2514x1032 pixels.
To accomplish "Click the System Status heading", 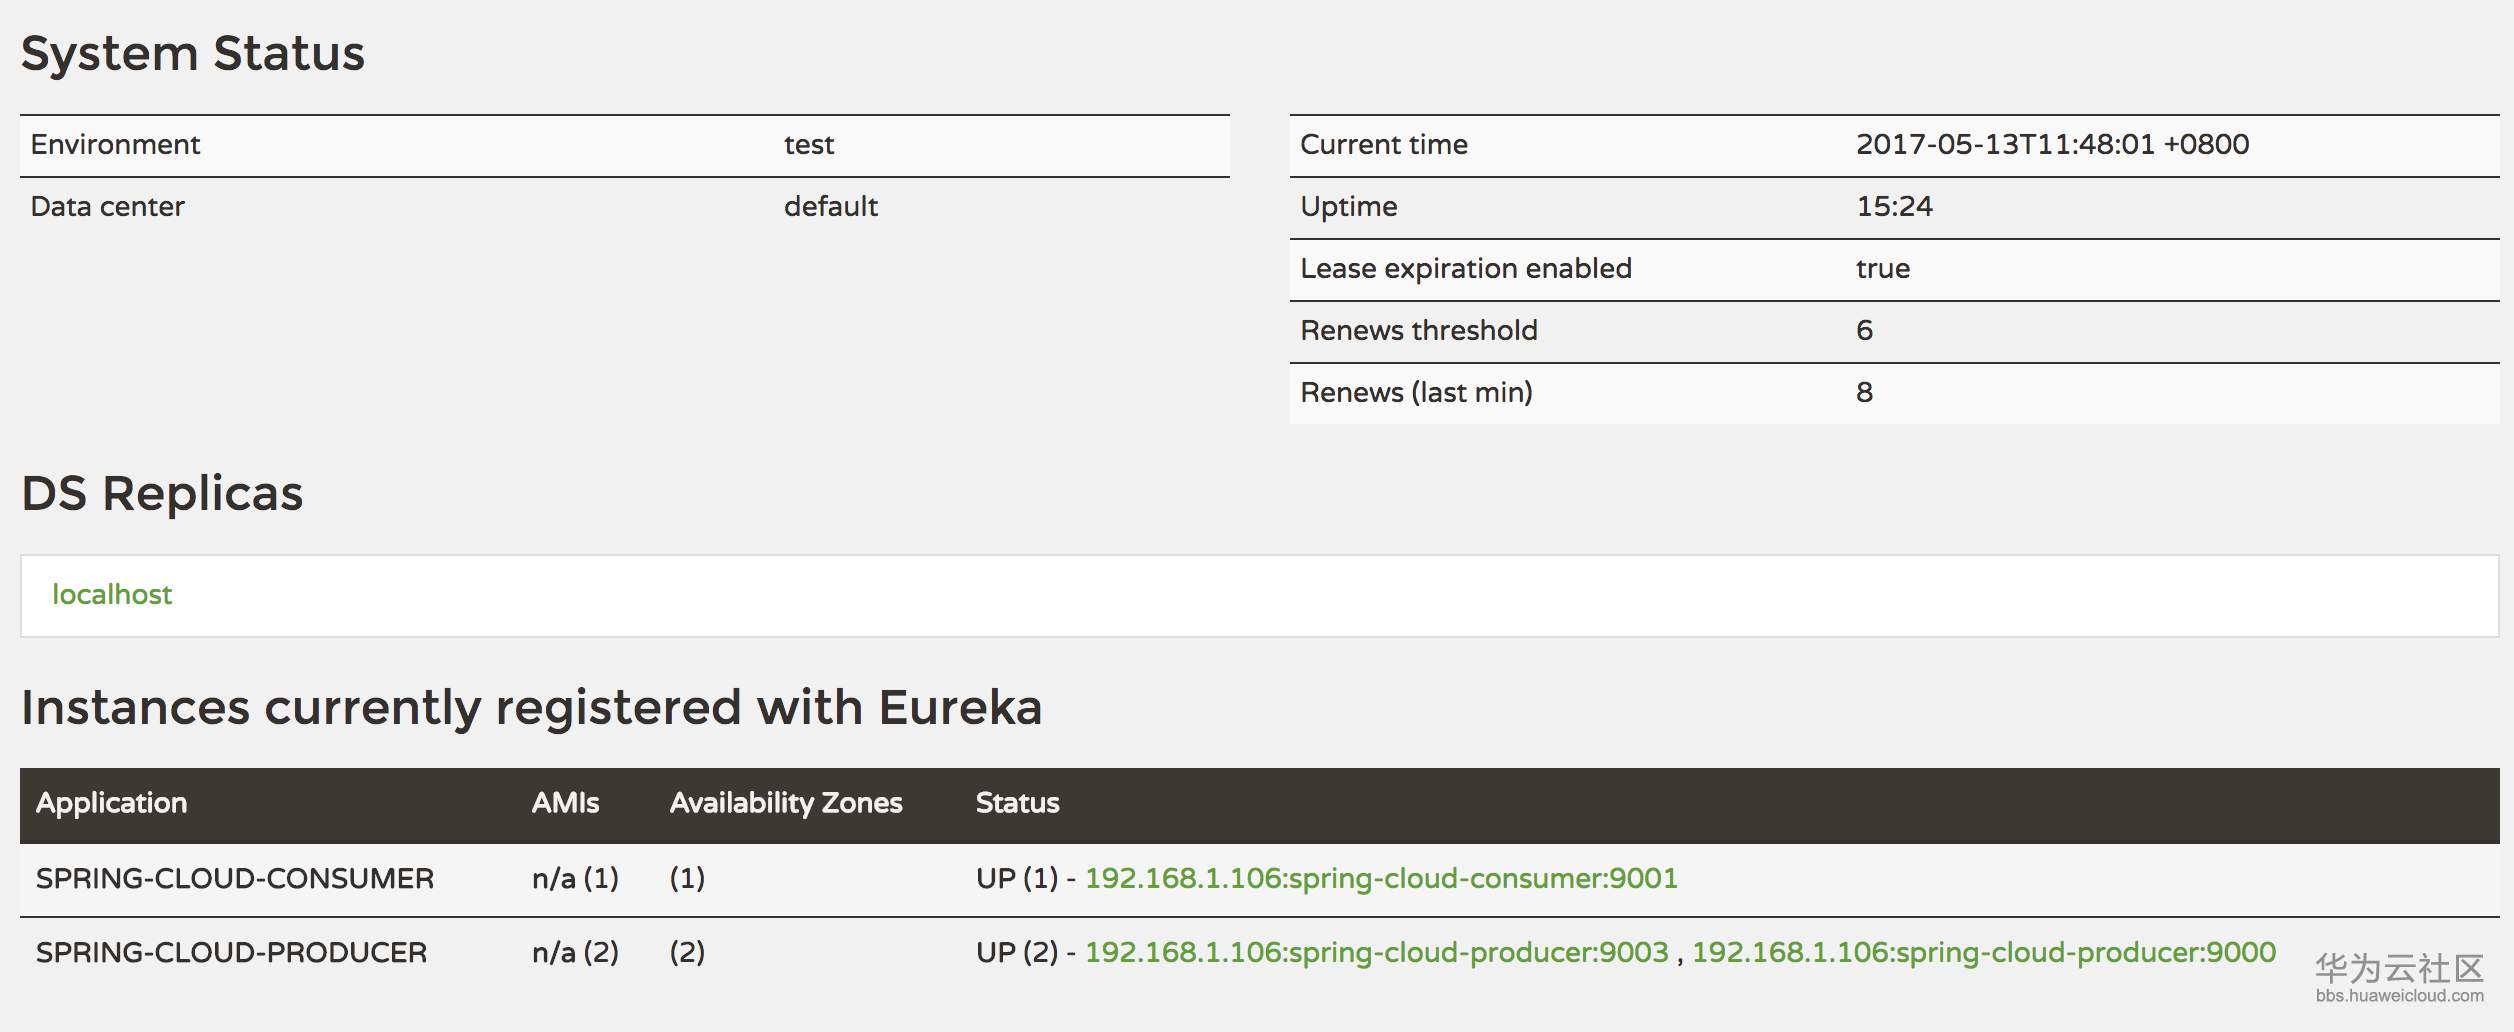I will (193, 53).
